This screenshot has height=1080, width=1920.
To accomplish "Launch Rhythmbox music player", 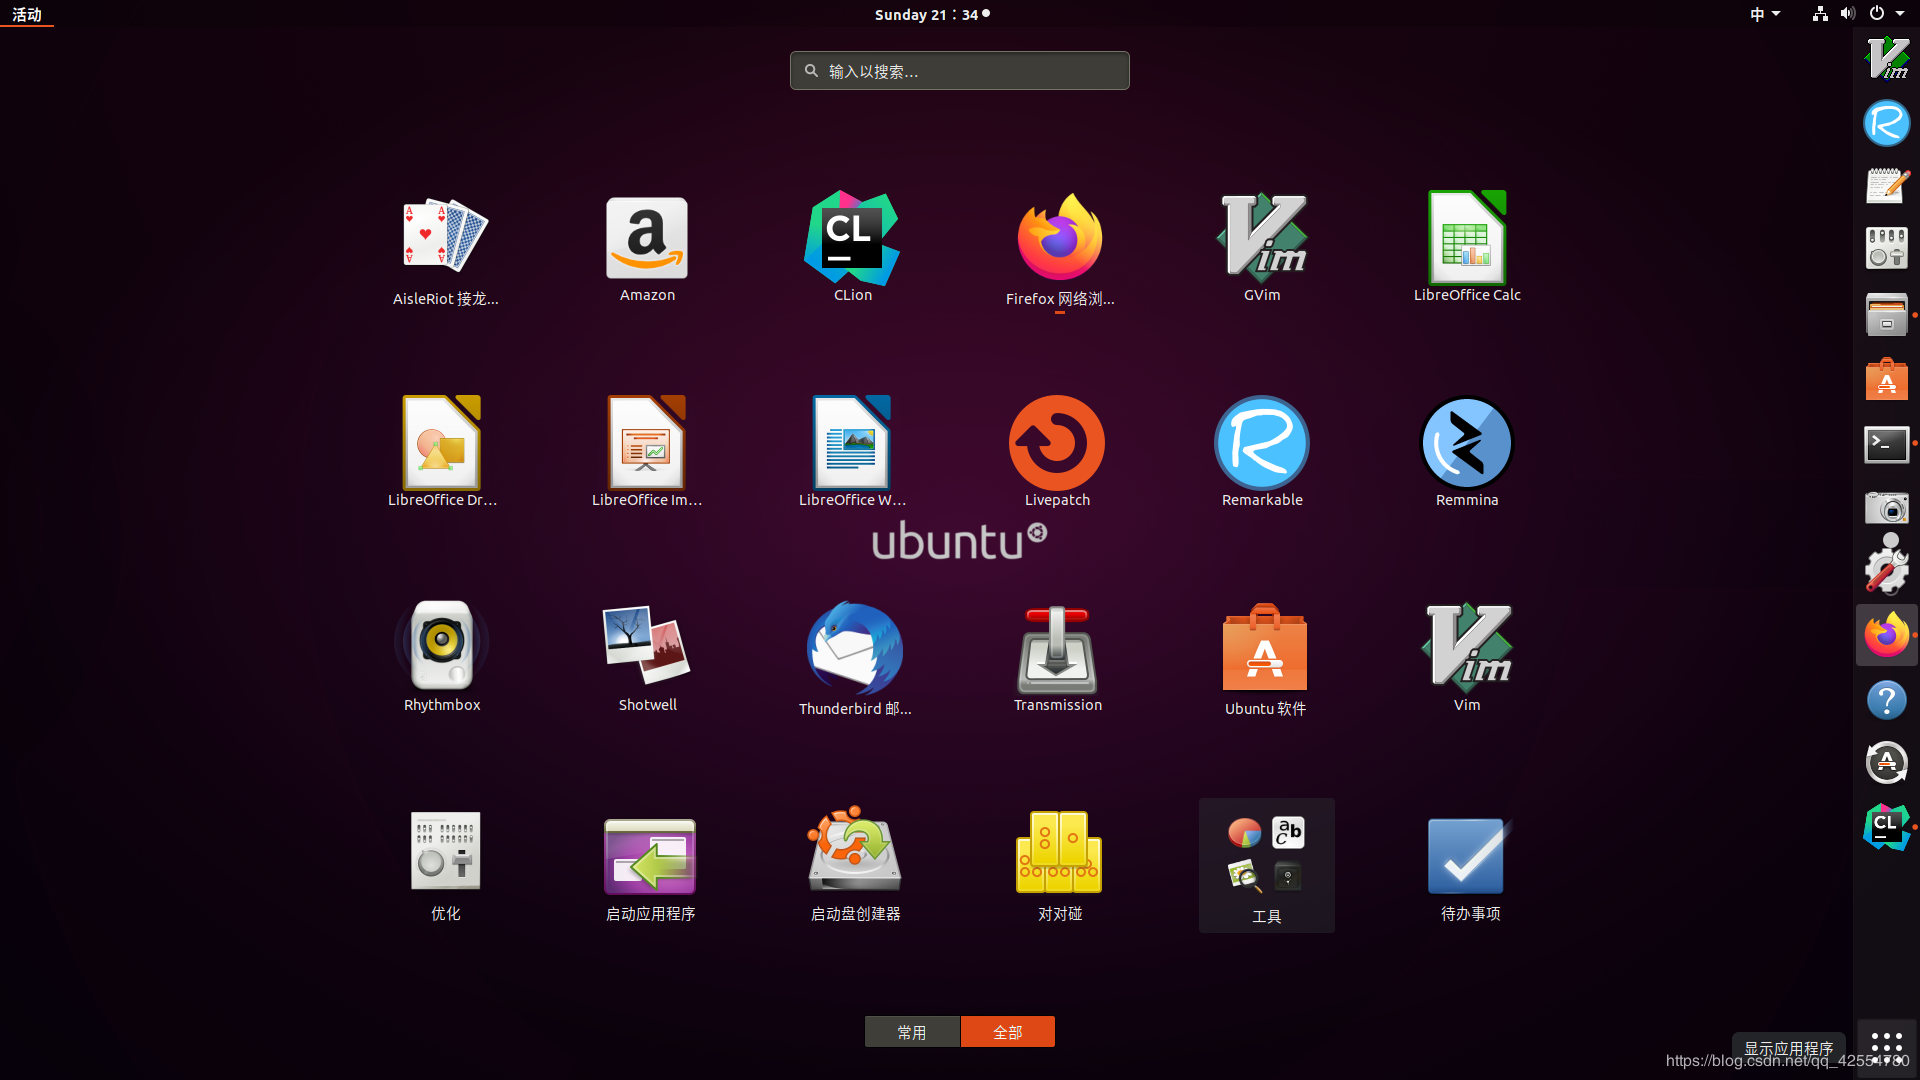I will pos(441,645).
